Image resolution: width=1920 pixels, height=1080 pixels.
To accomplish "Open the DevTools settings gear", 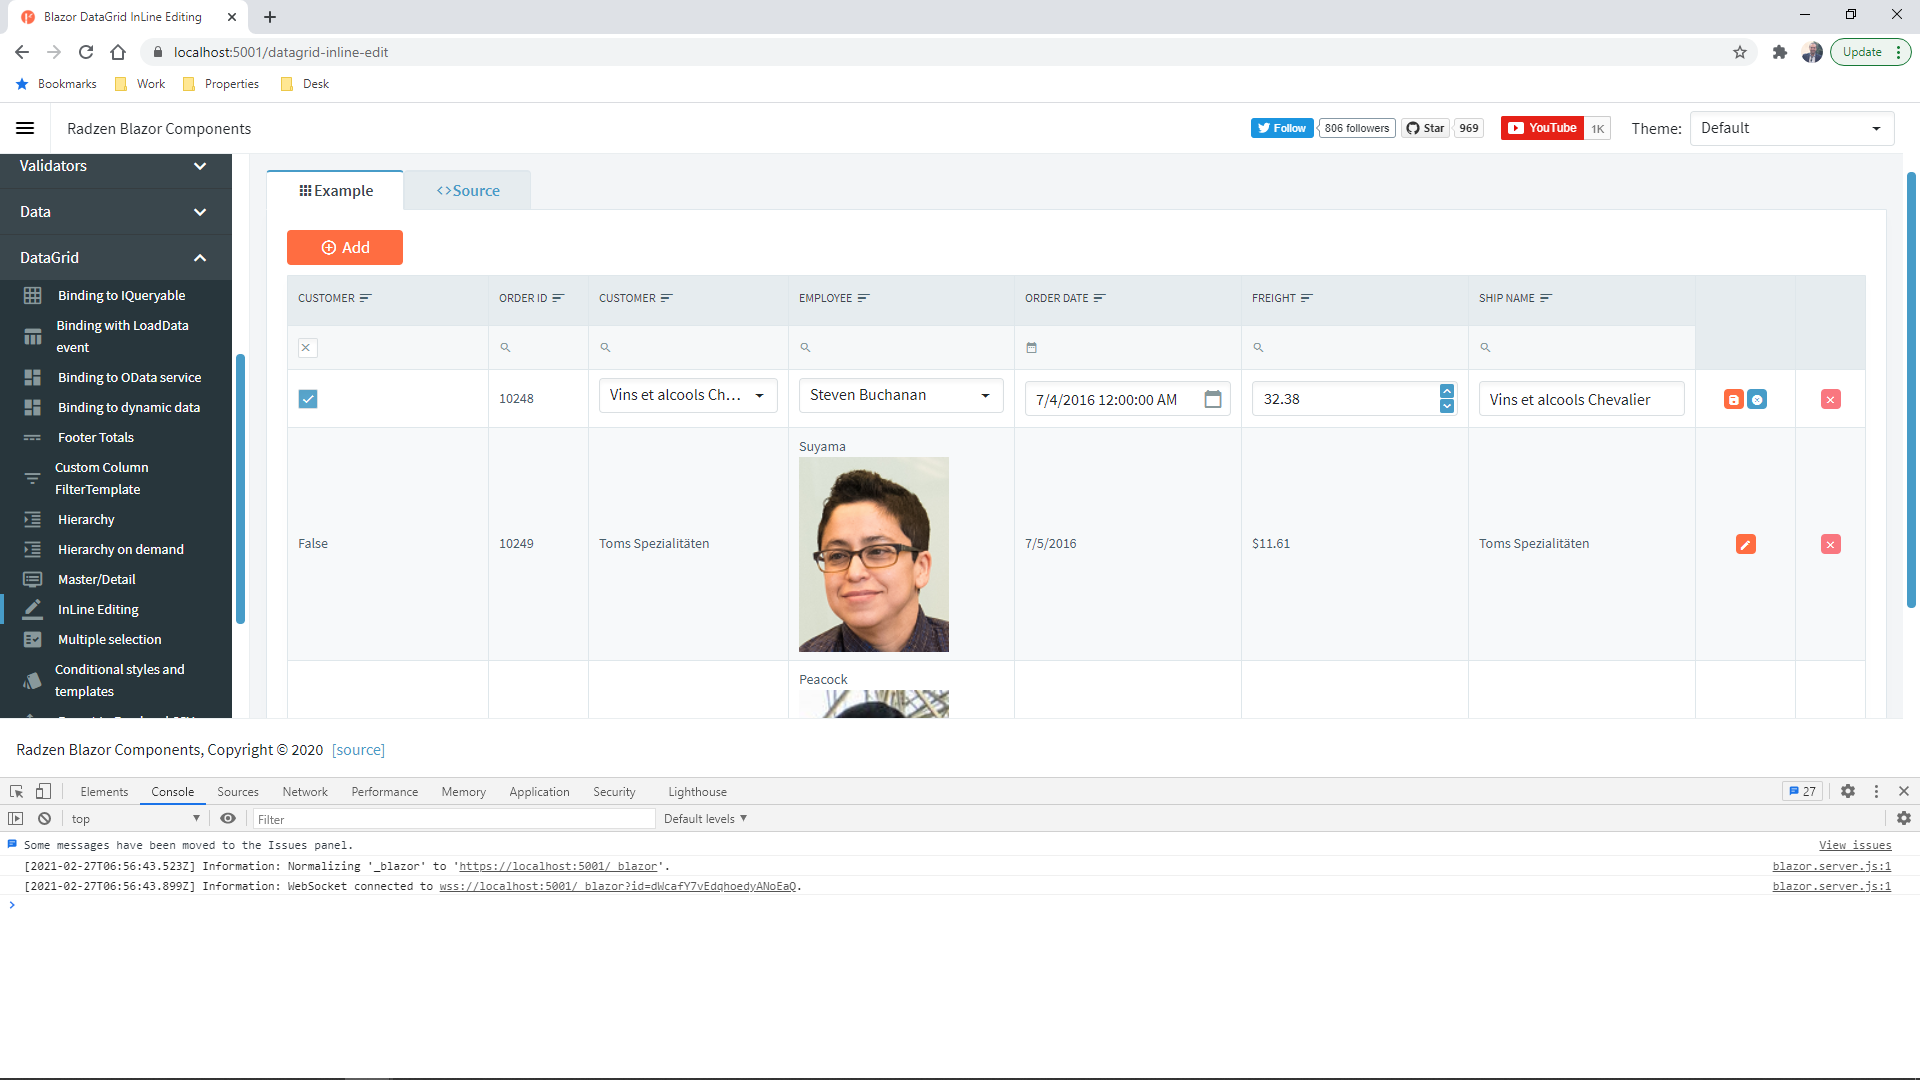I will click(1848, 791).
